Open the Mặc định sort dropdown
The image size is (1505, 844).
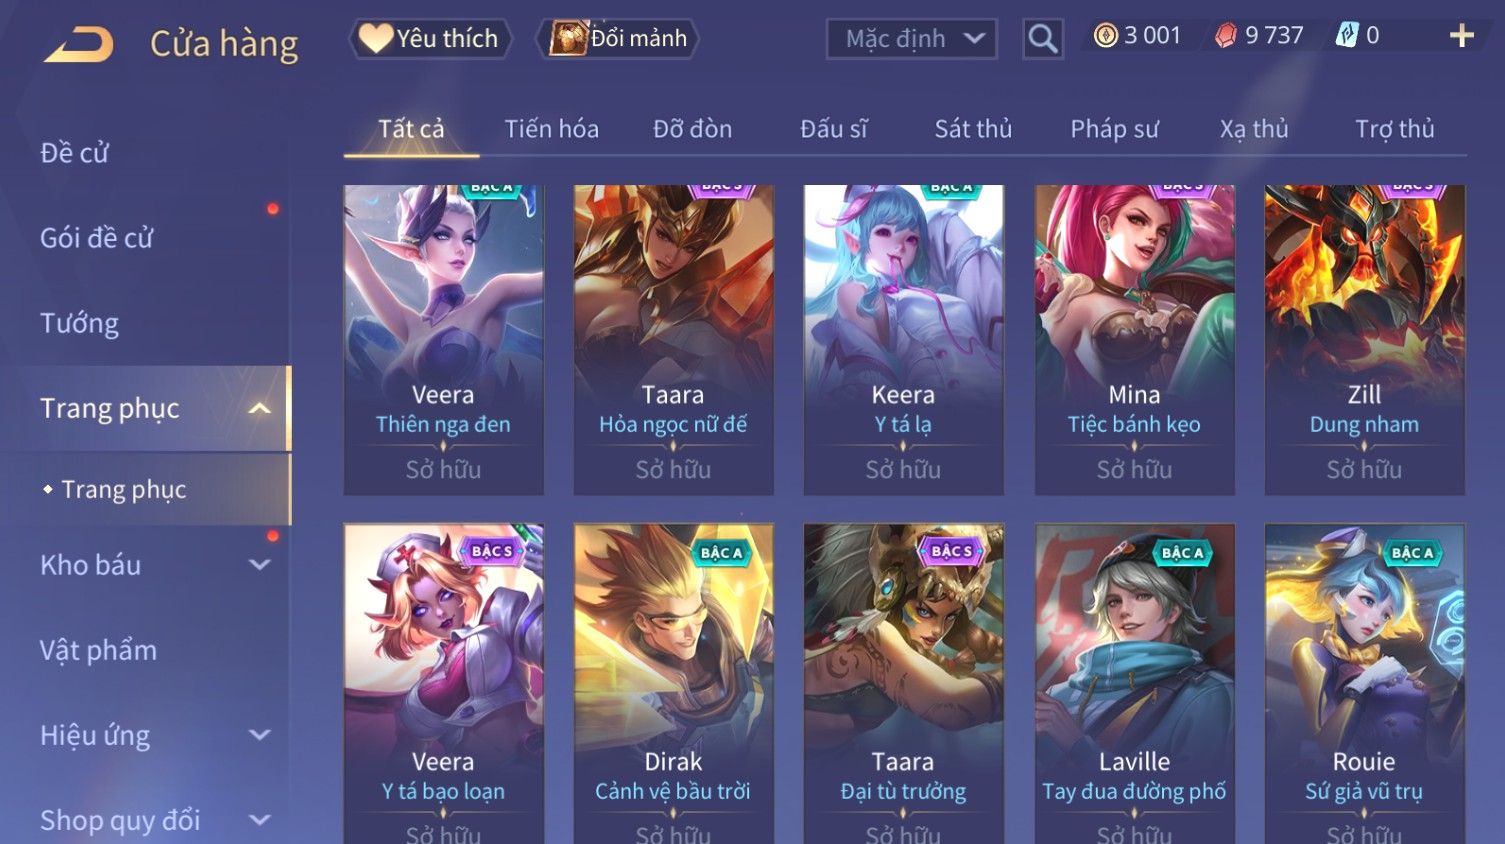[x=911, y=39]
